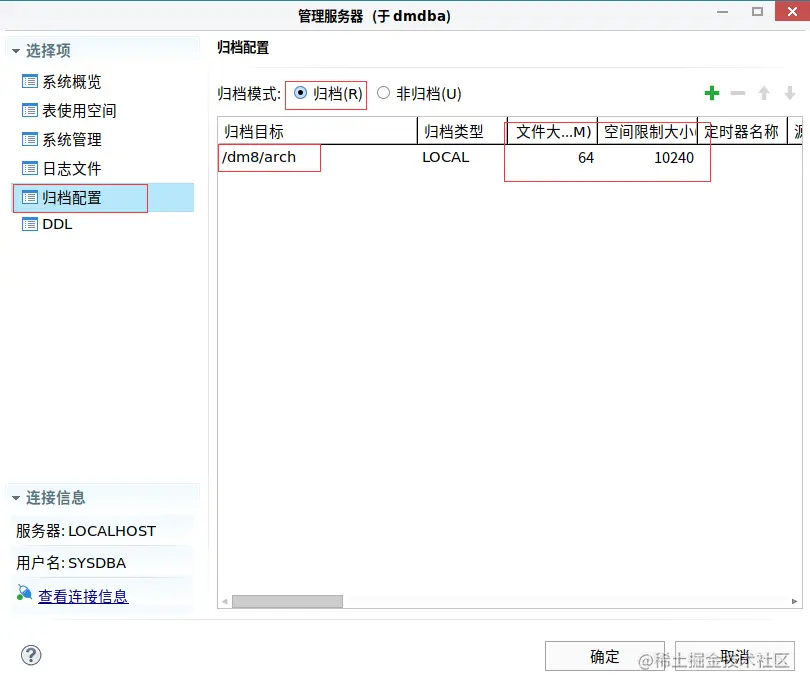Collapse the 连接信息 section

[14, 497]
